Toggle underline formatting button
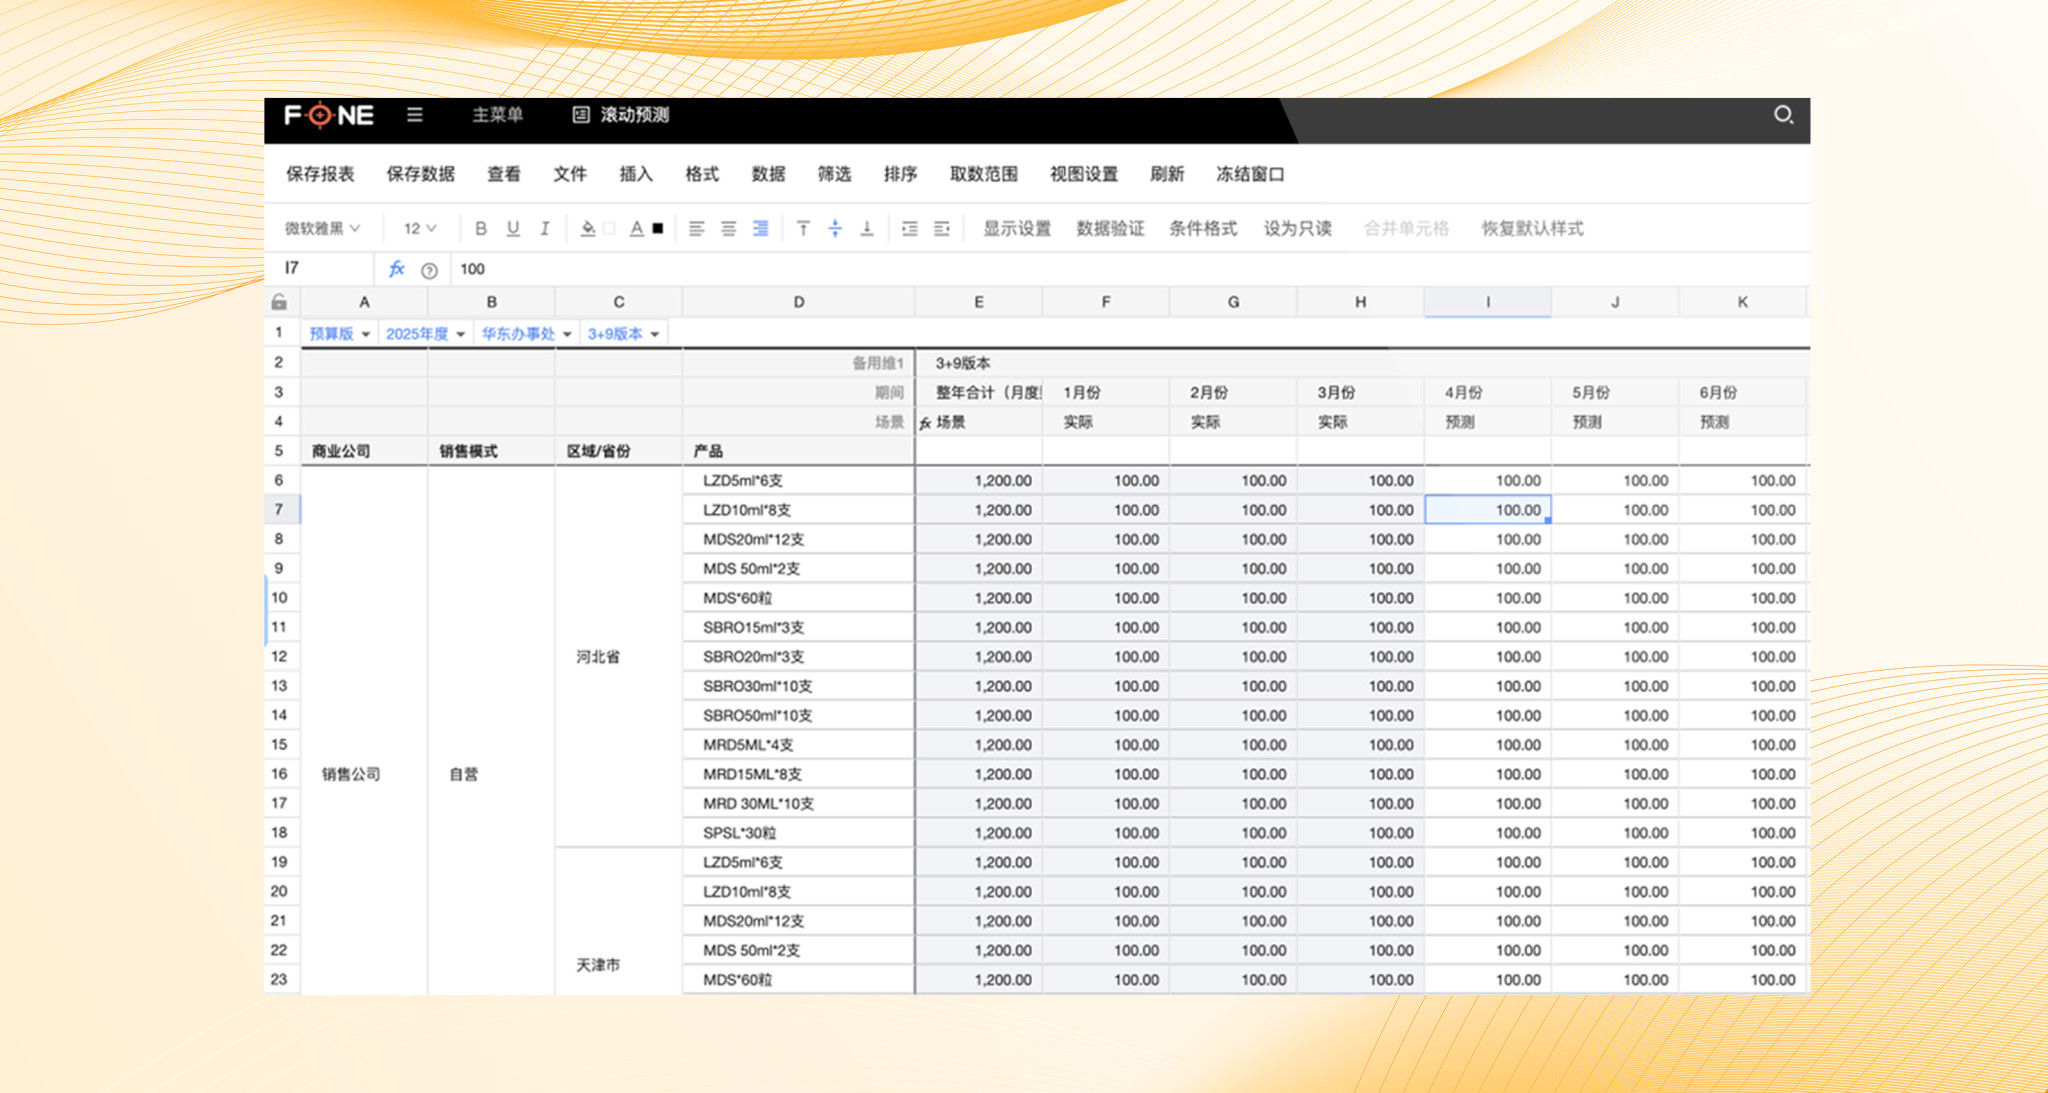Image resolution: width=2048 pixels, height=1093 pixels. [x=513, y=228]
